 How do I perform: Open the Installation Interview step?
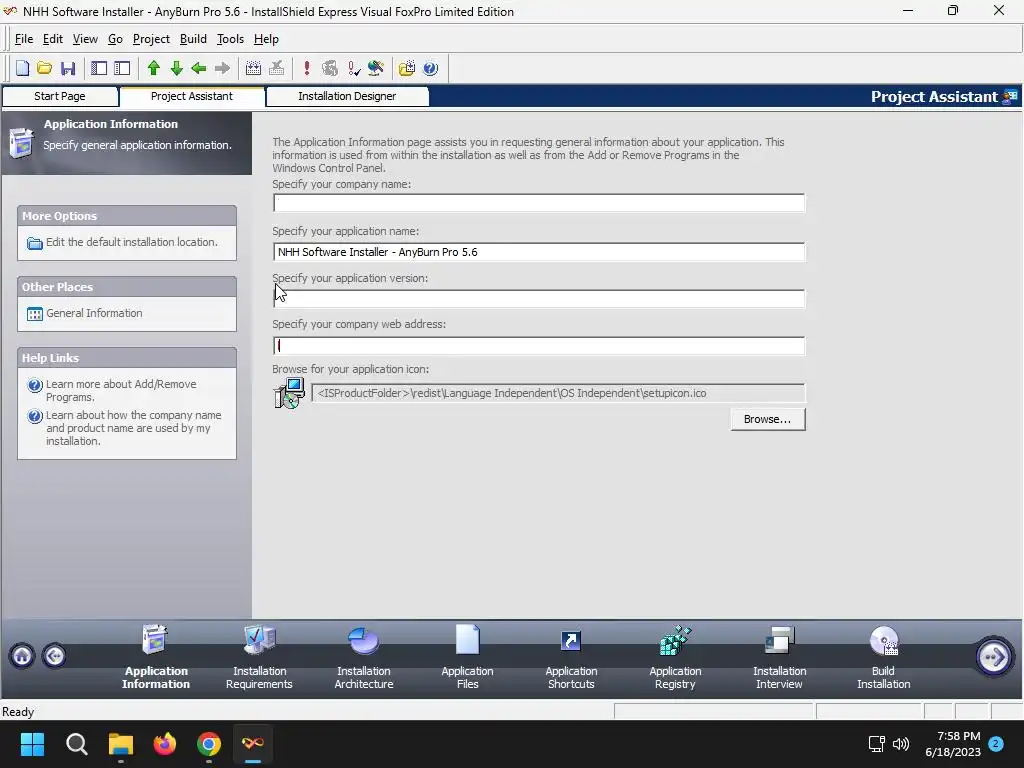(x=779, y=656)
